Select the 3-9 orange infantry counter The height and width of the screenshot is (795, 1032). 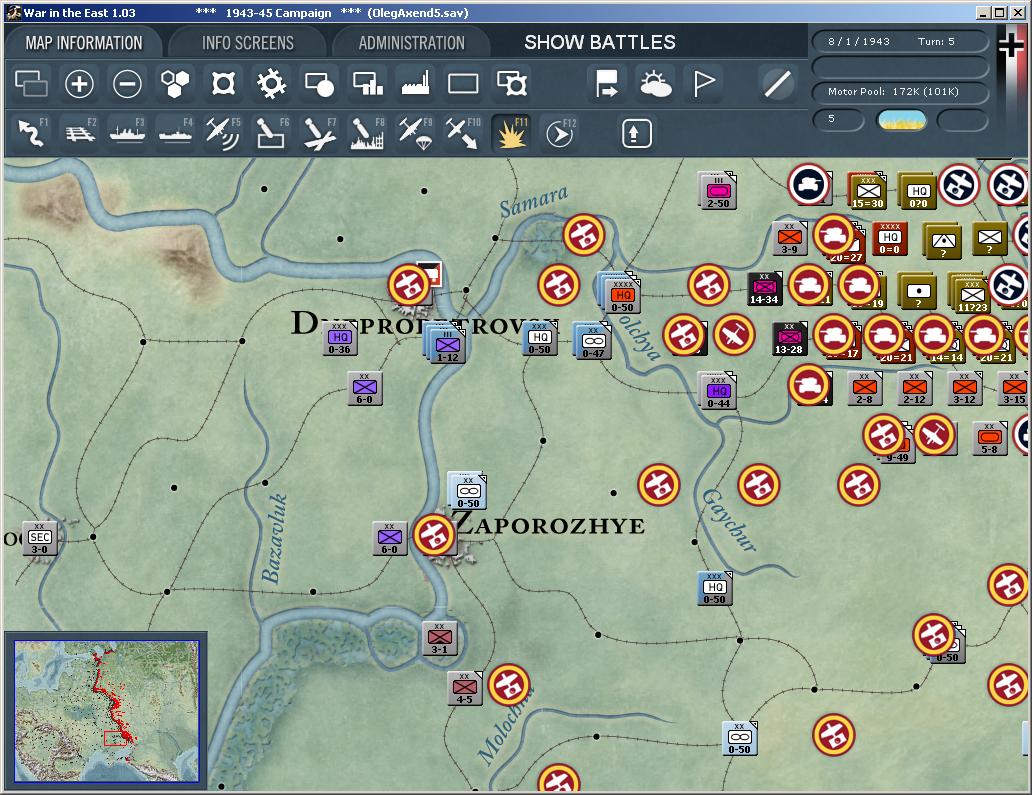[x=790, y=239]
